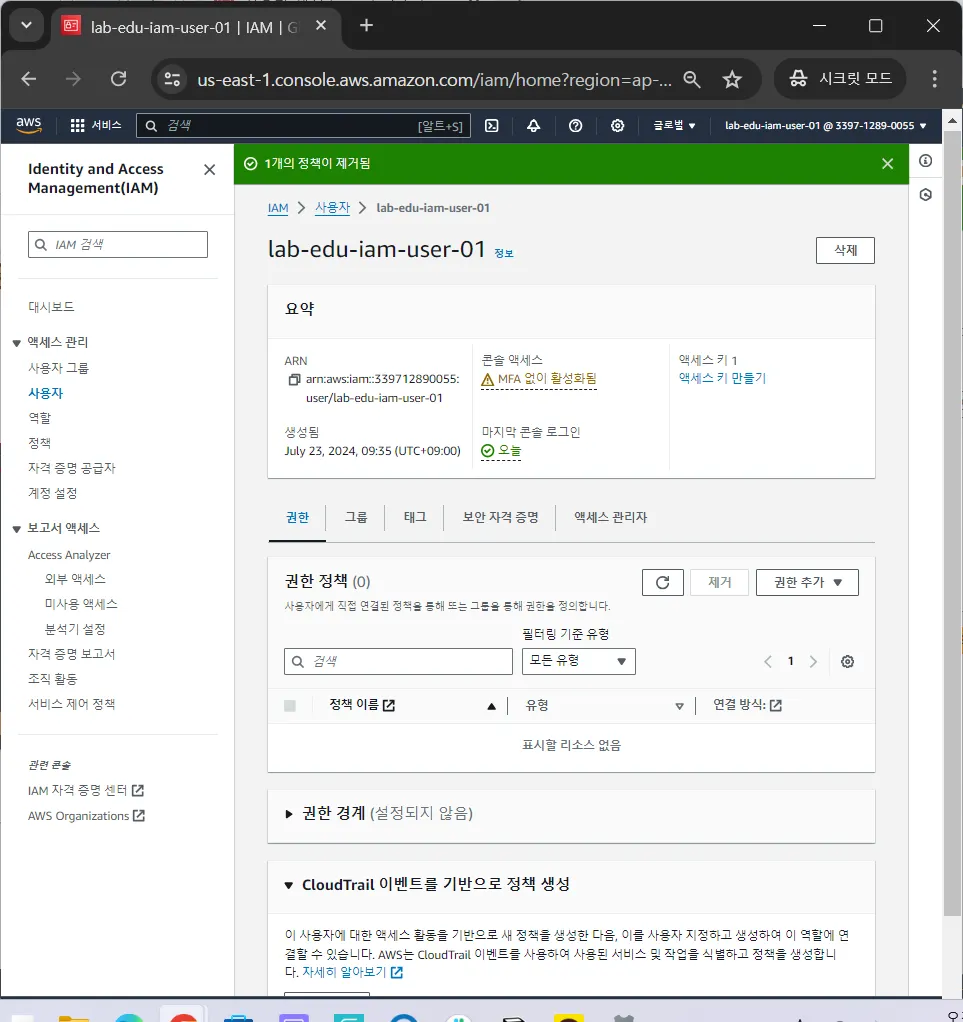963x1022 pixels.
Task: Open the tab search dropdown arrow
Action: coord(26,25)
